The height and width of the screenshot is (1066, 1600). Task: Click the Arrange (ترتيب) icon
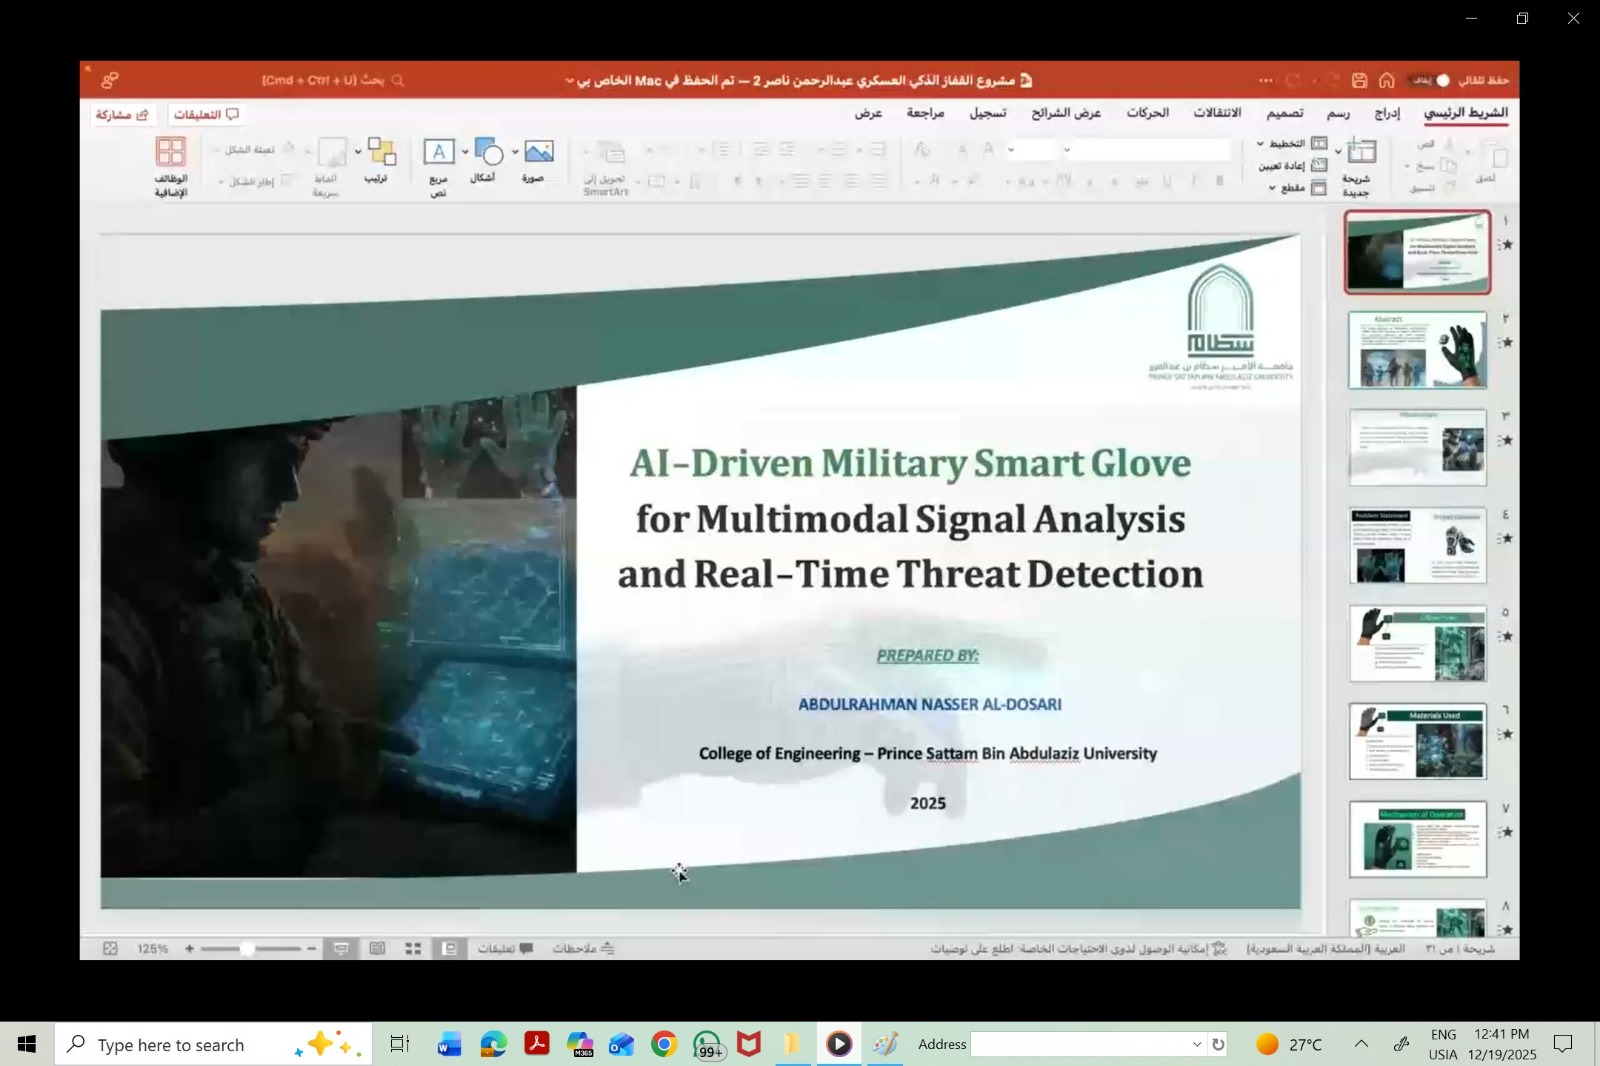[380, 153]
